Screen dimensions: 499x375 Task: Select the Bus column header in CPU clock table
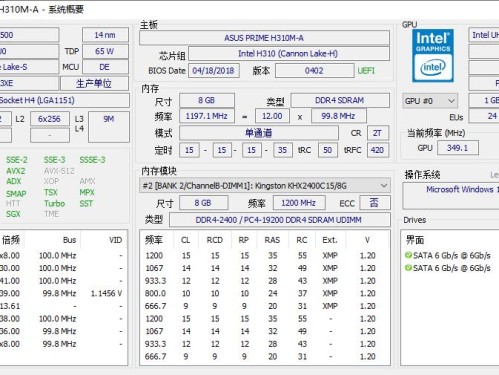(69, 240)
